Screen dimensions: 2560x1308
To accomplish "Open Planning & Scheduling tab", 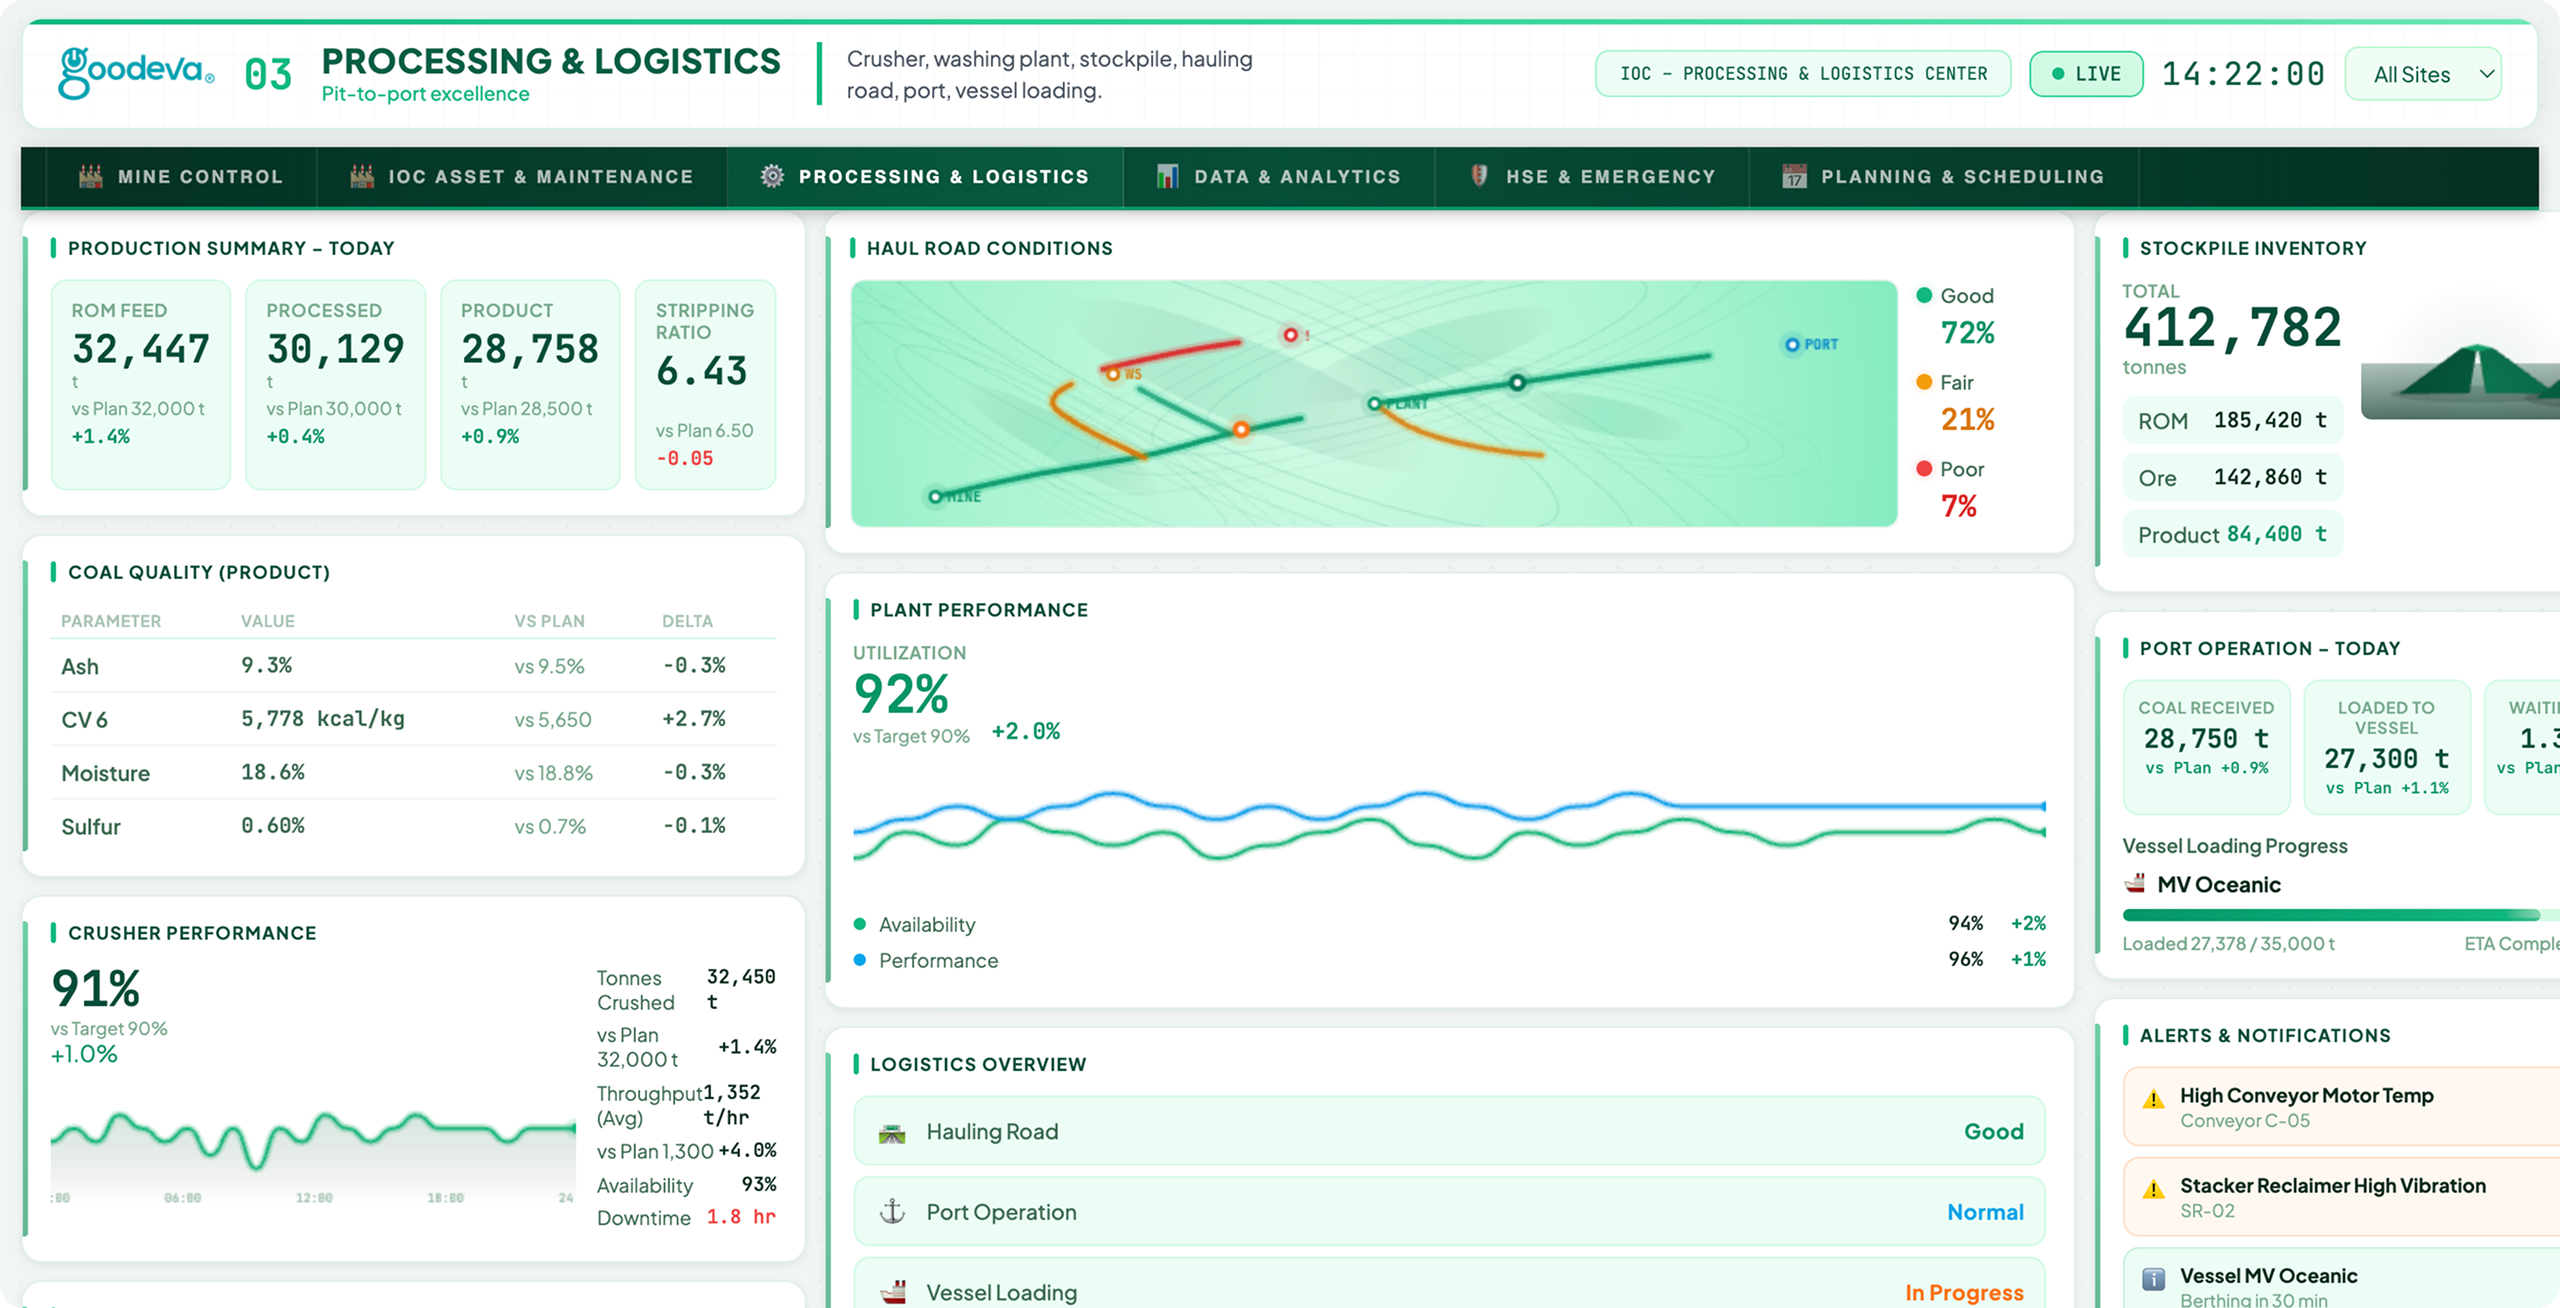I will (1943, 177).
